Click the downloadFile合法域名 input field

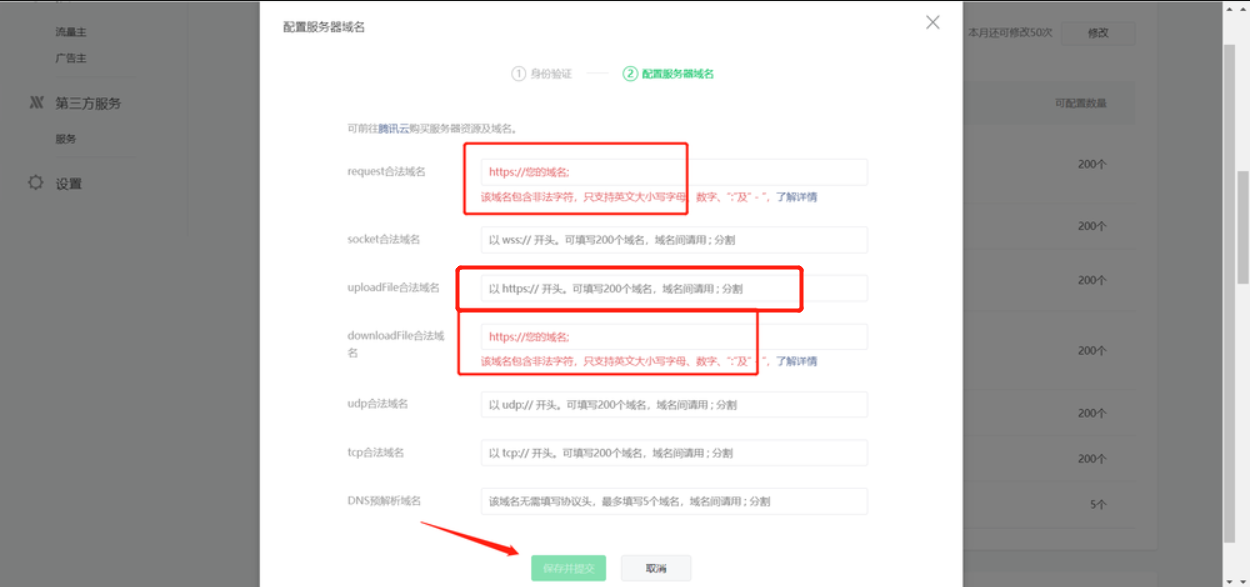coord(673,337)
